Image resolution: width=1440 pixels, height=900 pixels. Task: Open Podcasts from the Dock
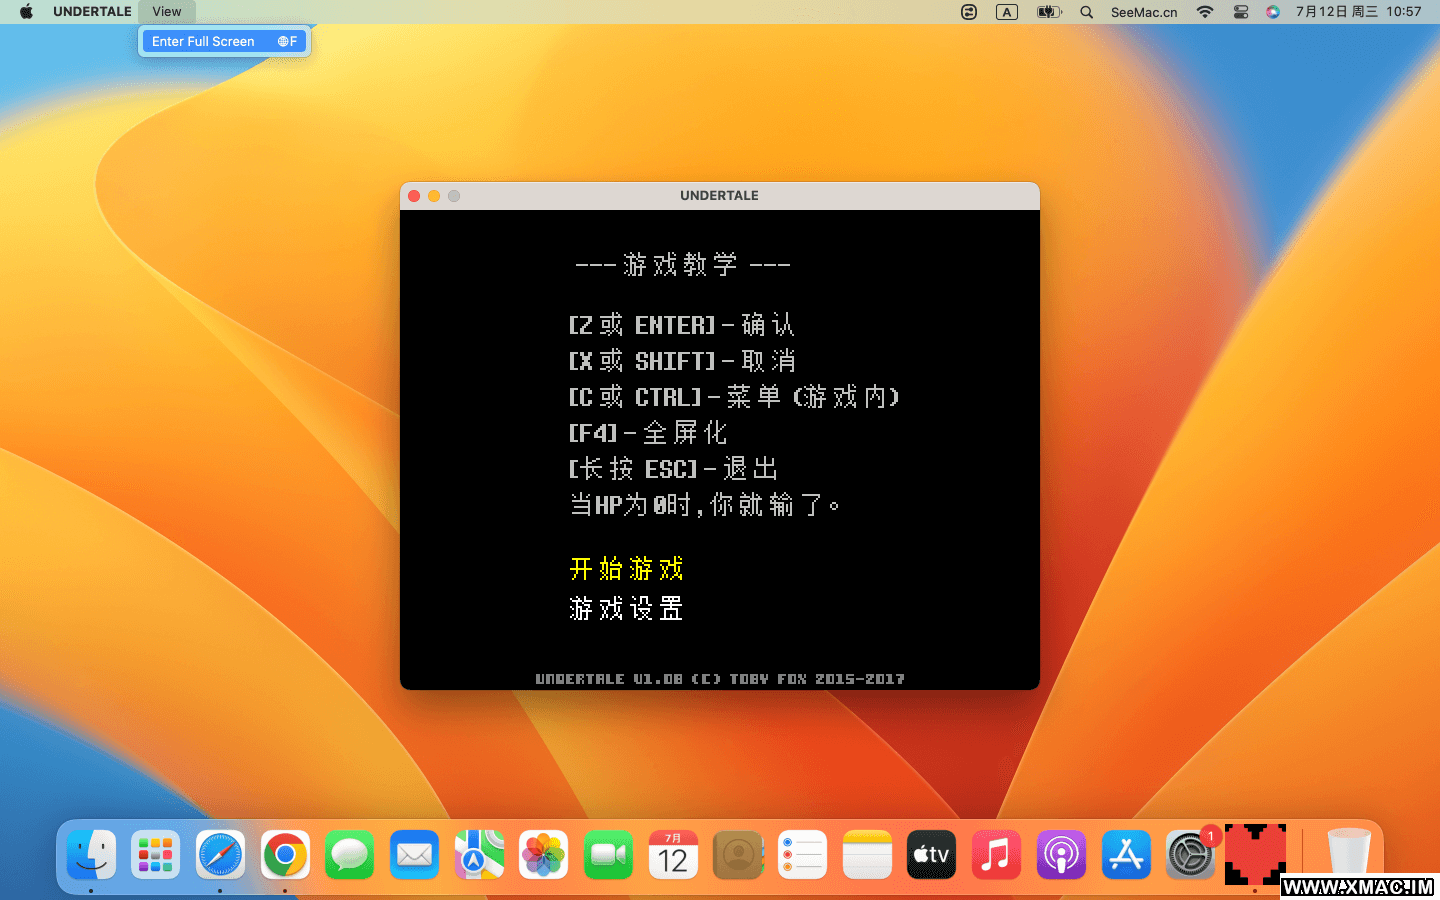click(1061, 855)
